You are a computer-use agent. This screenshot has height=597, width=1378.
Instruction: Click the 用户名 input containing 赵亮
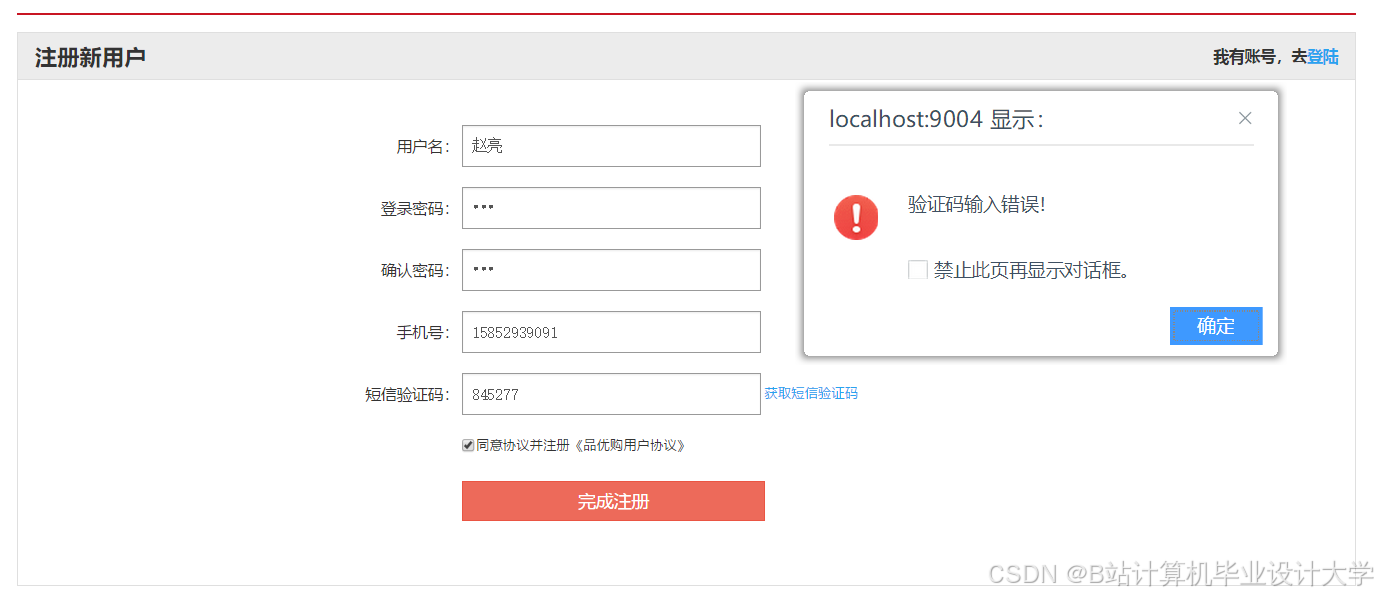point(611,146)
